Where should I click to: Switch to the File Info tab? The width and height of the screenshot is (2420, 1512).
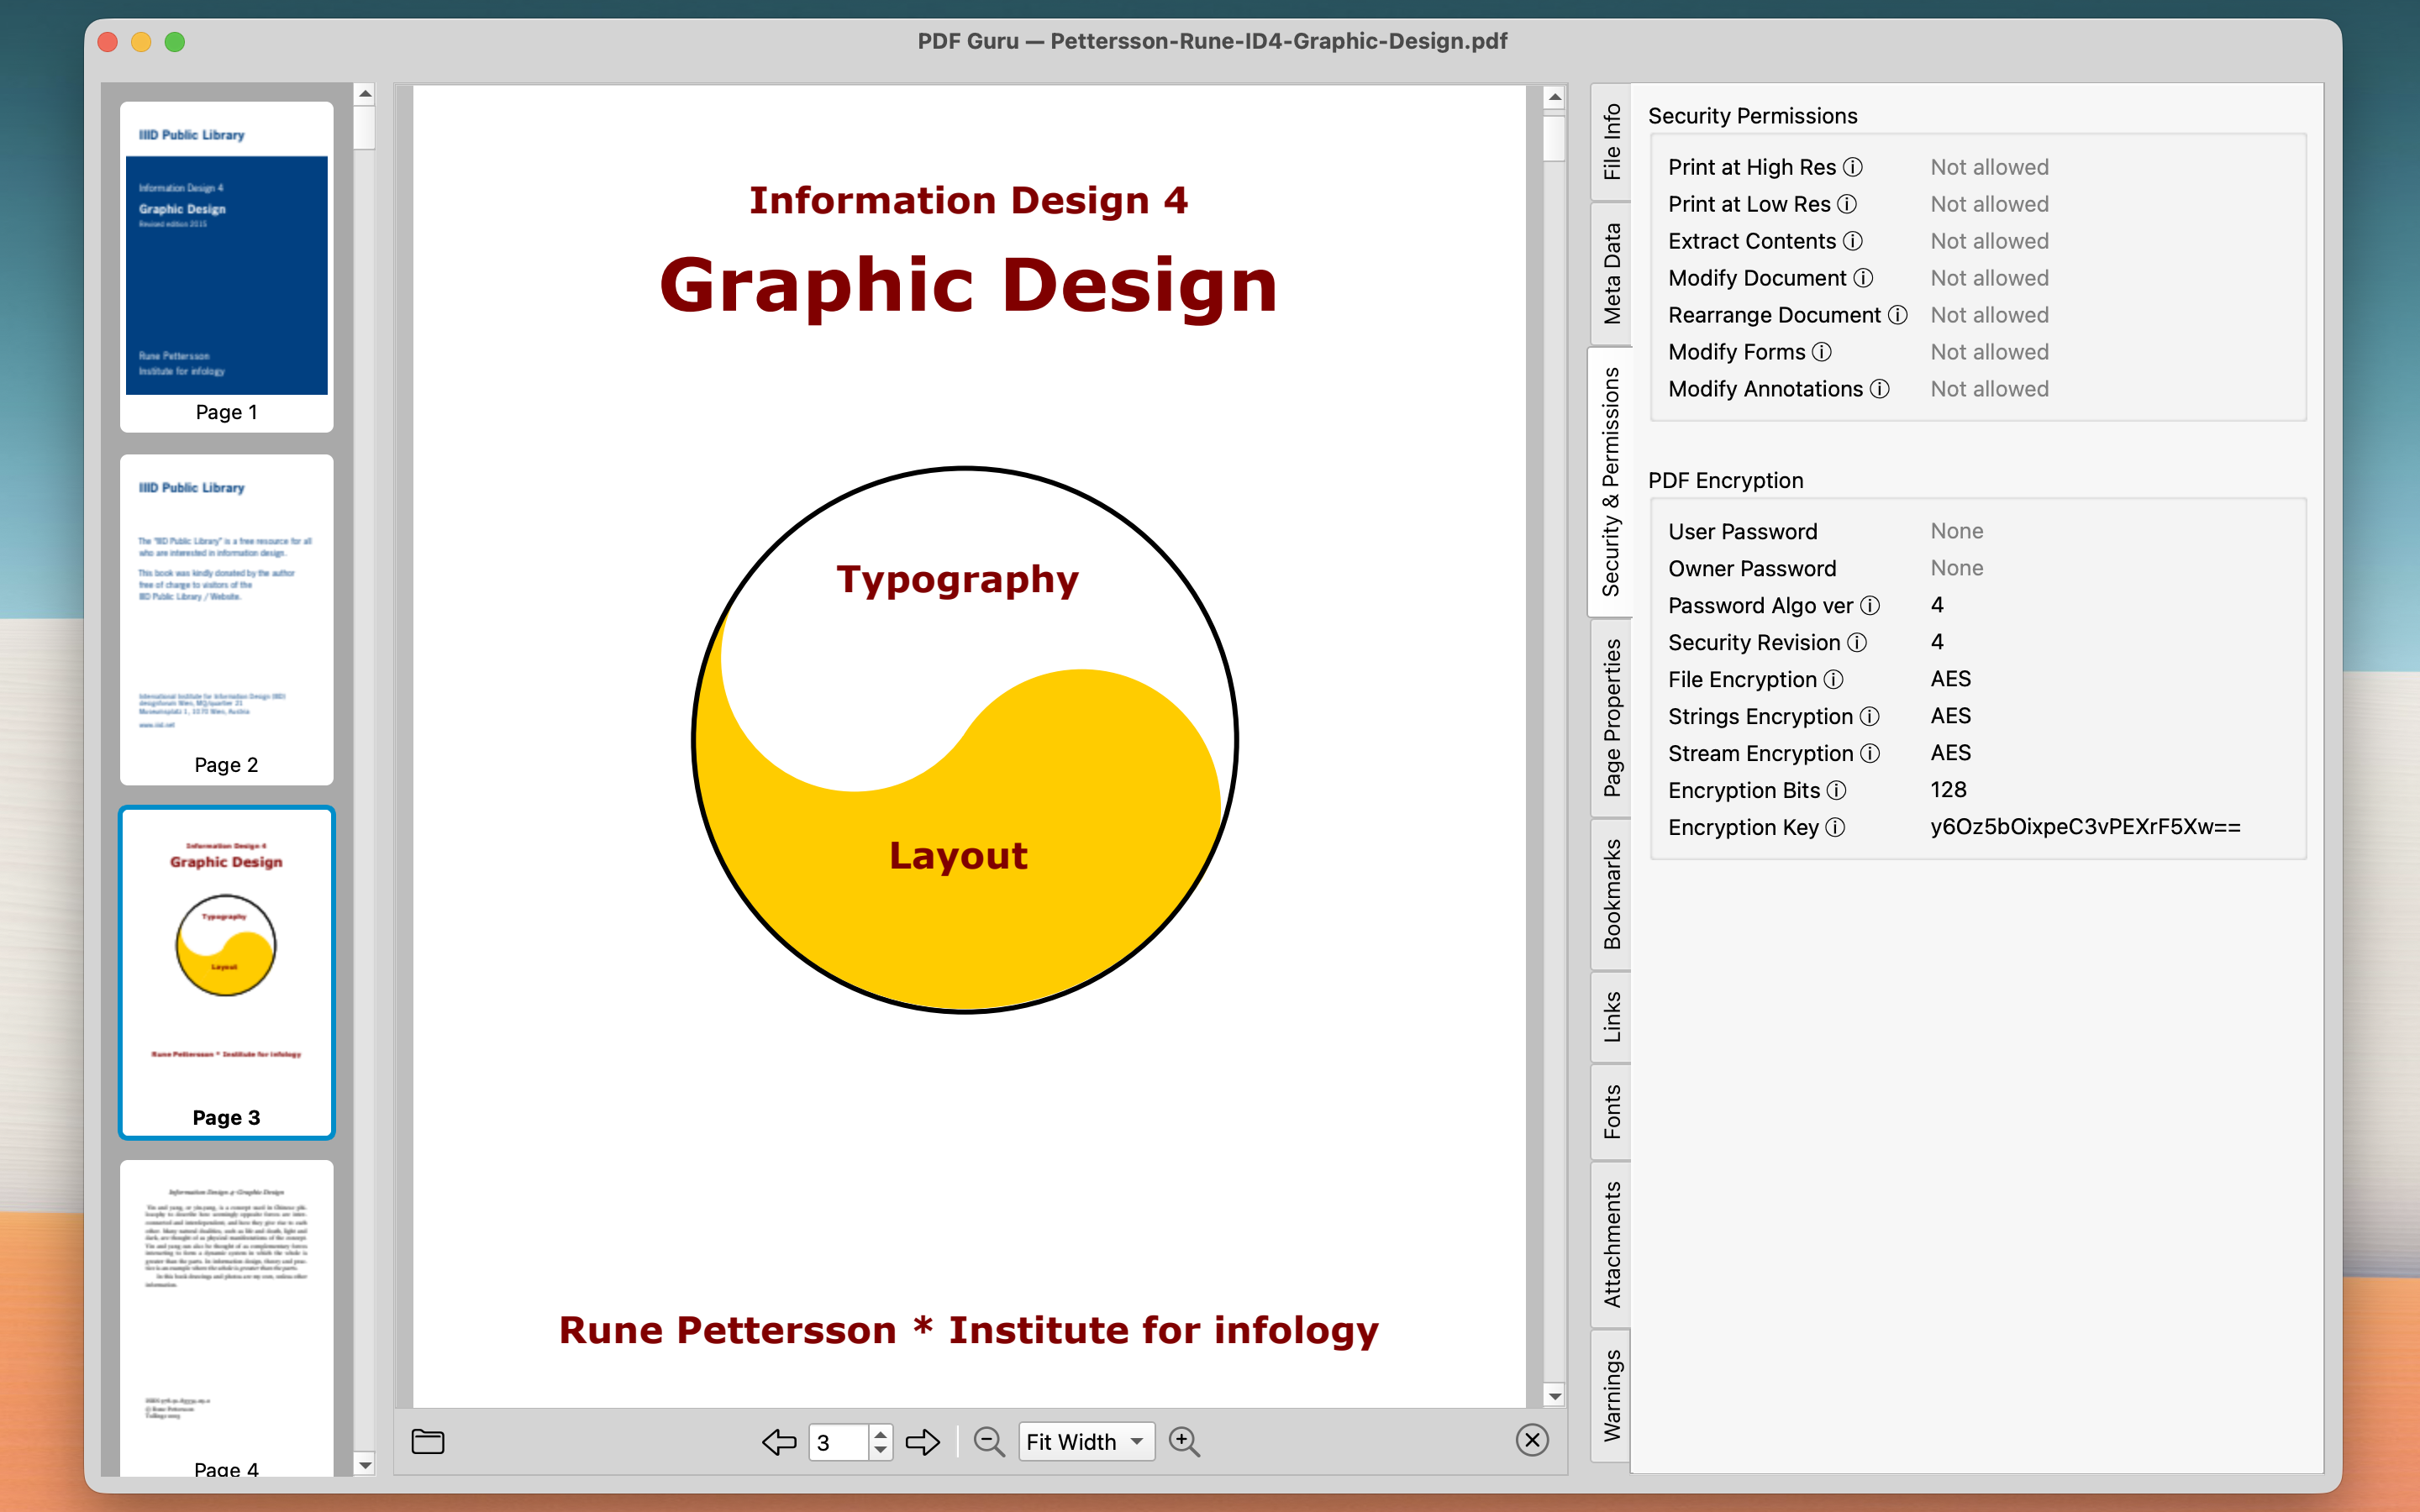coord(1611,141)
